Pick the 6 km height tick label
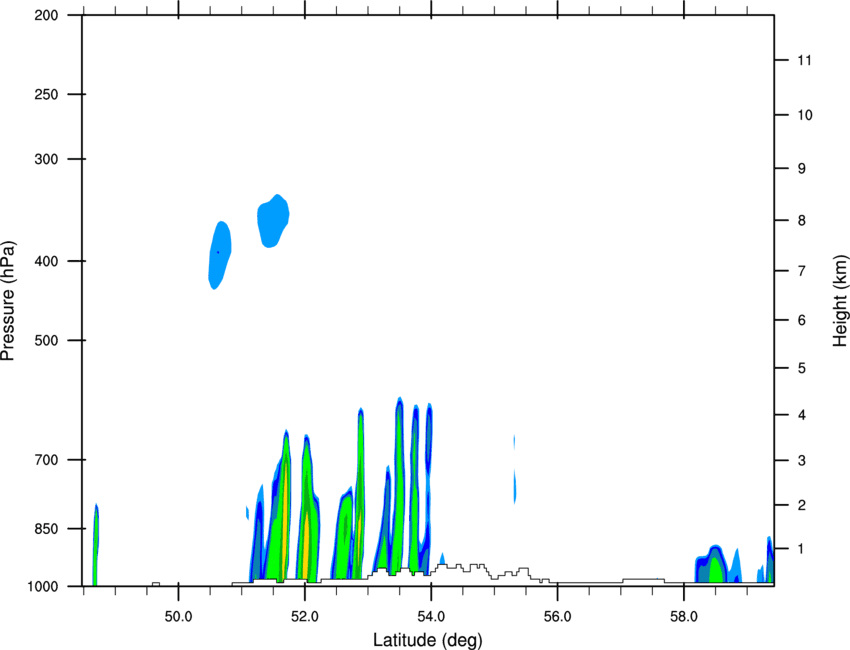 tap(801, 320)
